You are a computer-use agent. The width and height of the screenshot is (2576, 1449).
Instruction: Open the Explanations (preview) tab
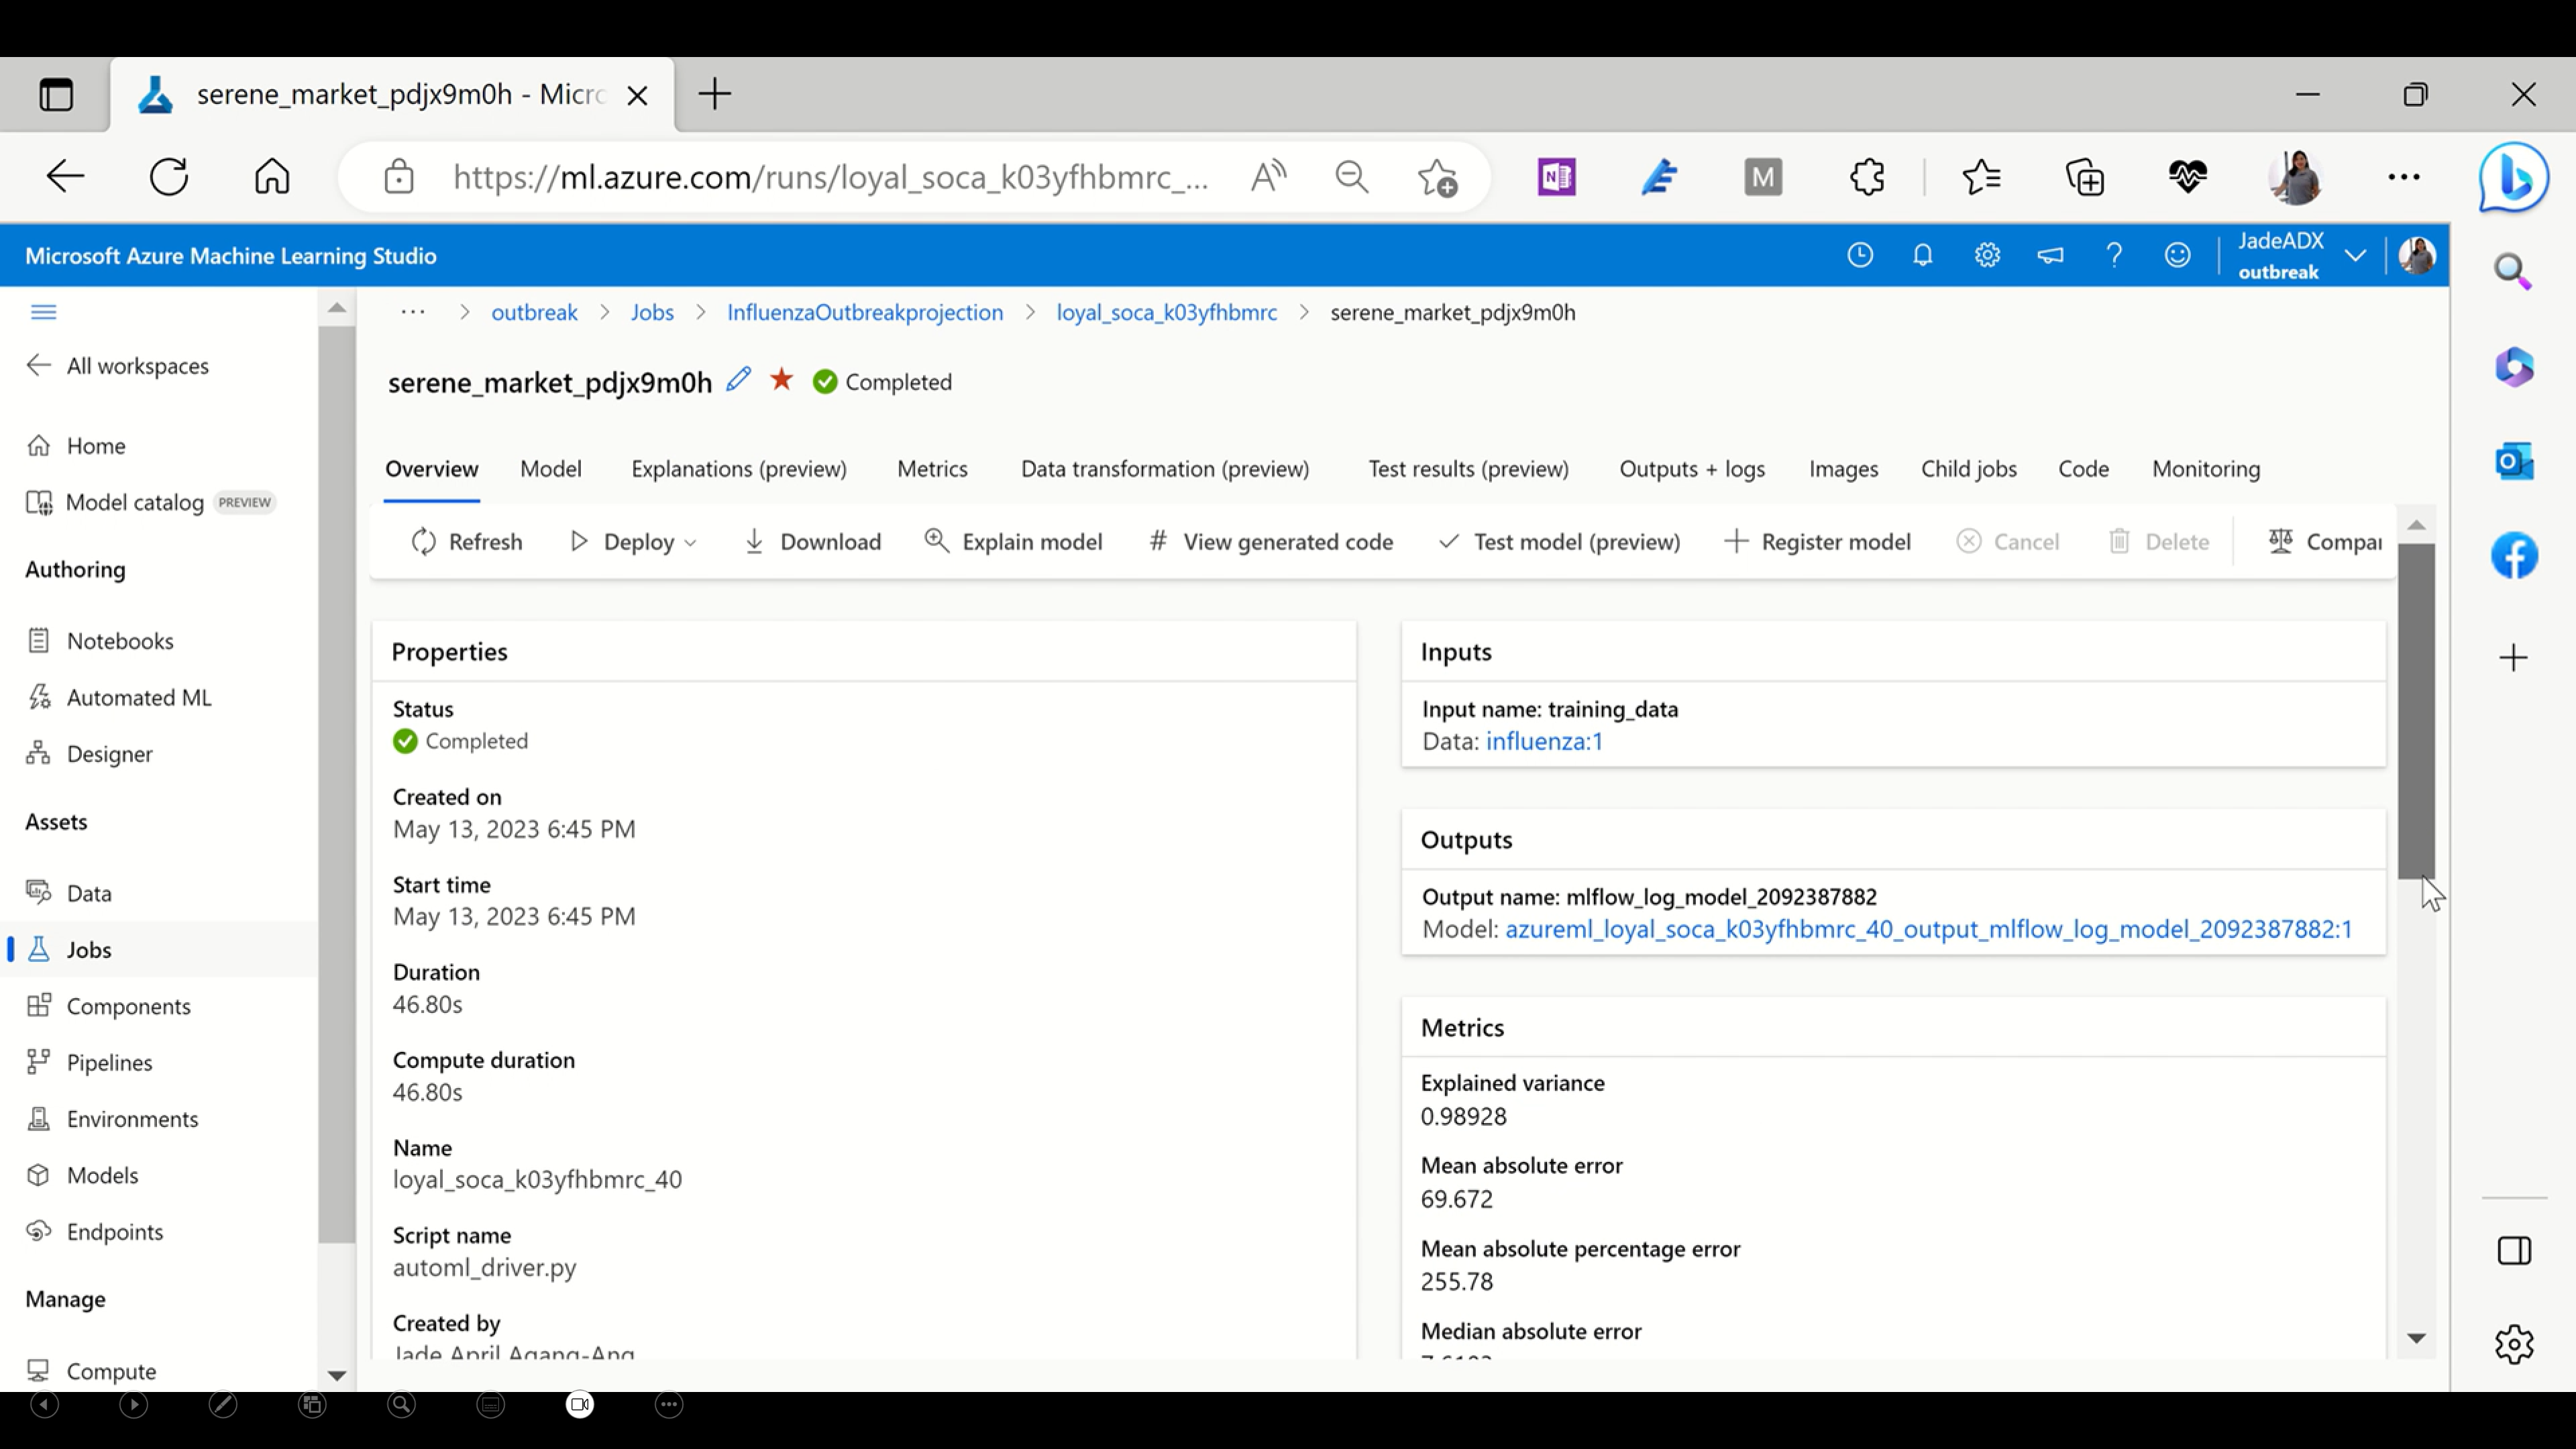click(x=738, y=469)
